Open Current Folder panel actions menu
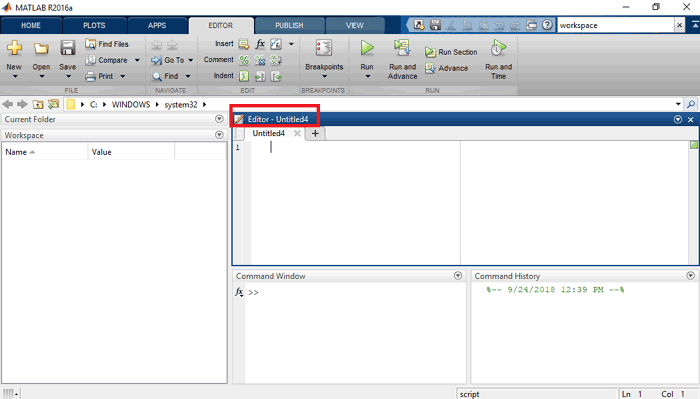Viewport: 700px width, 399px height. (219, 119)
